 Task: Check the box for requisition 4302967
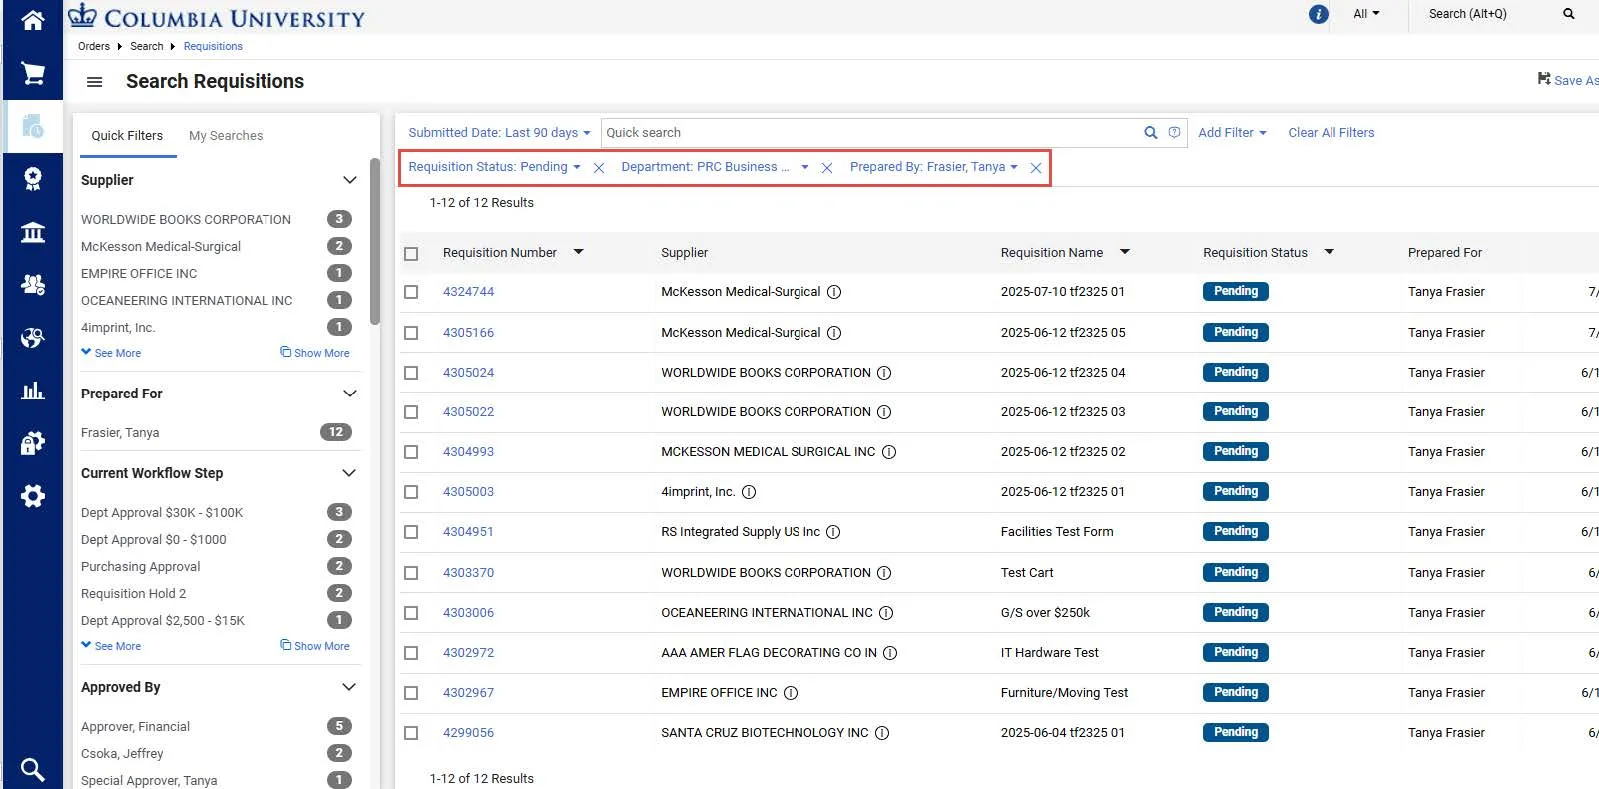coord(411,693)
